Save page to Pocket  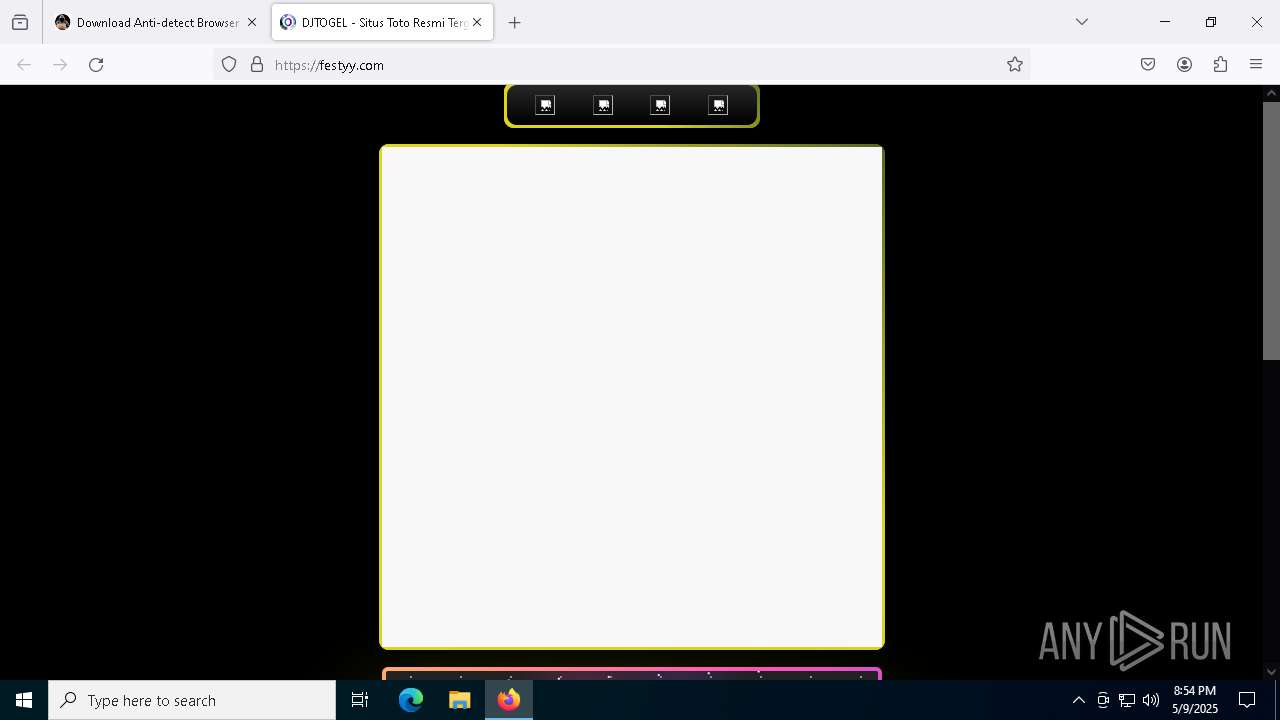[1148, 64]
